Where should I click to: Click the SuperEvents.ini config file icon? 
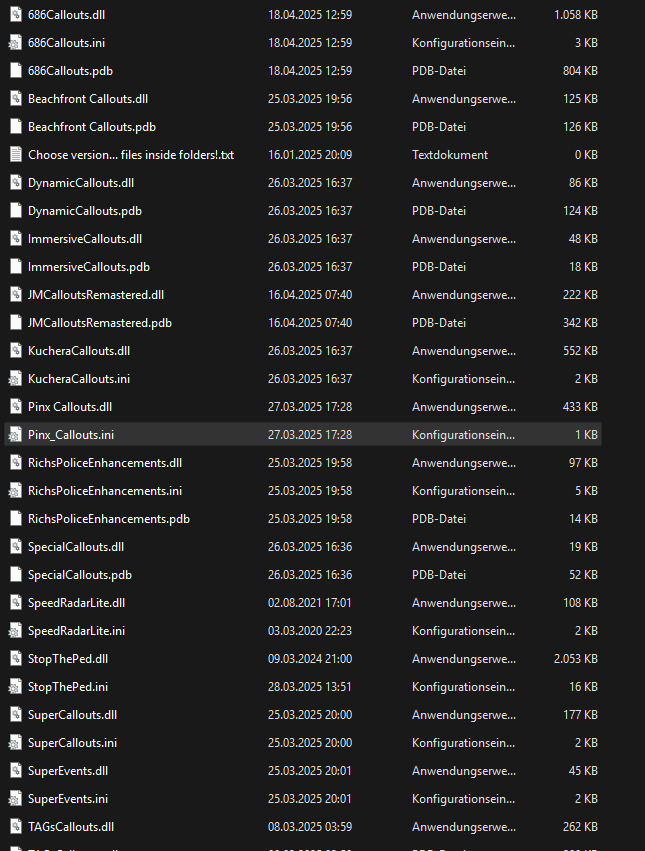click(x=15, y=799)
